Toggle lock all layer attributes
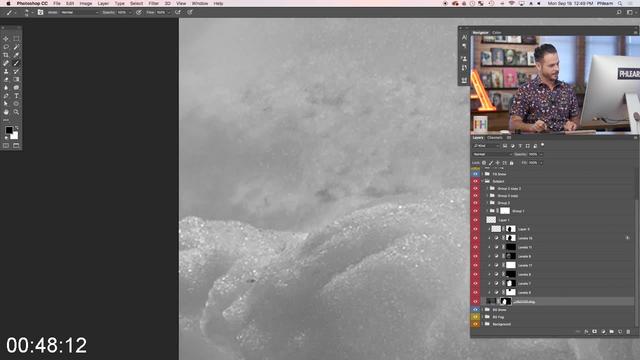 coord(511,163)
